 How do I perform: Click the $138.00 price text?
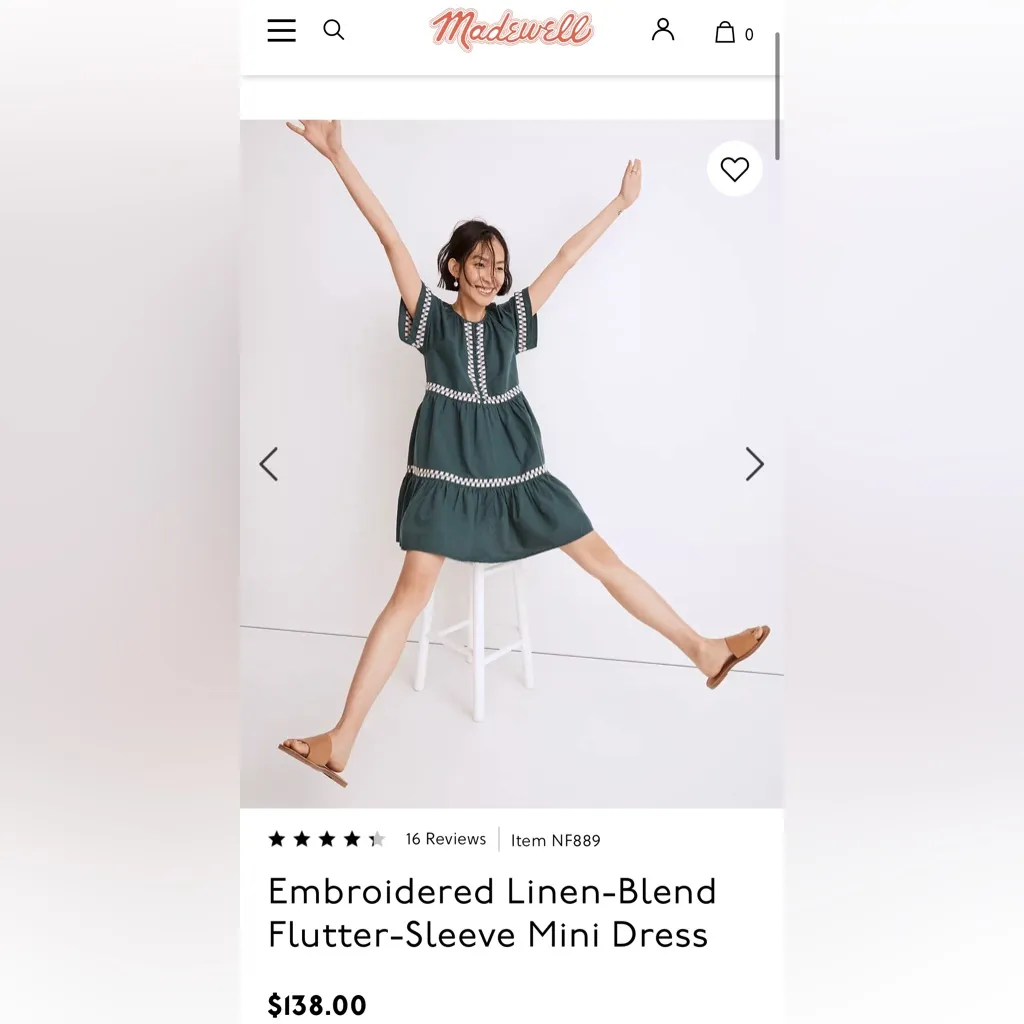coord(317,1005)
